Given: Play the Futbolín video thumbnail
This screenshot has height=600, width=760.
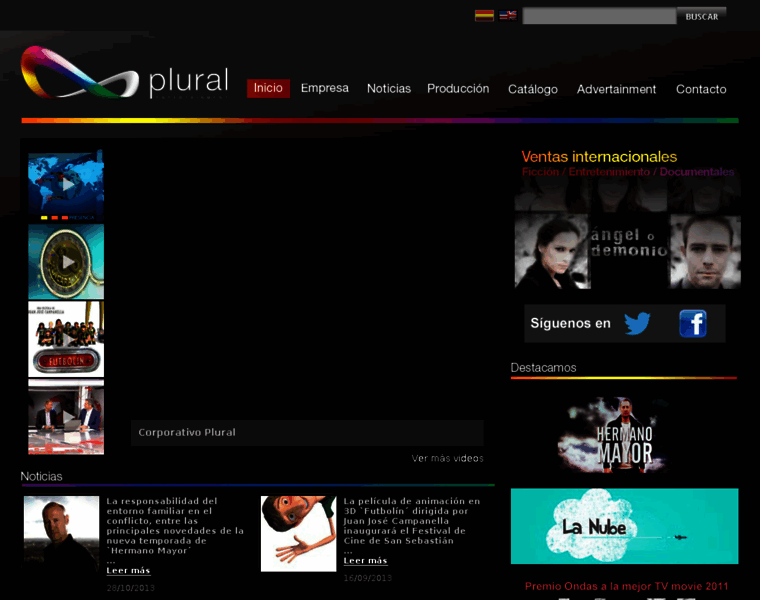Looking at the screenshot, I should click(x=66, y=339).
